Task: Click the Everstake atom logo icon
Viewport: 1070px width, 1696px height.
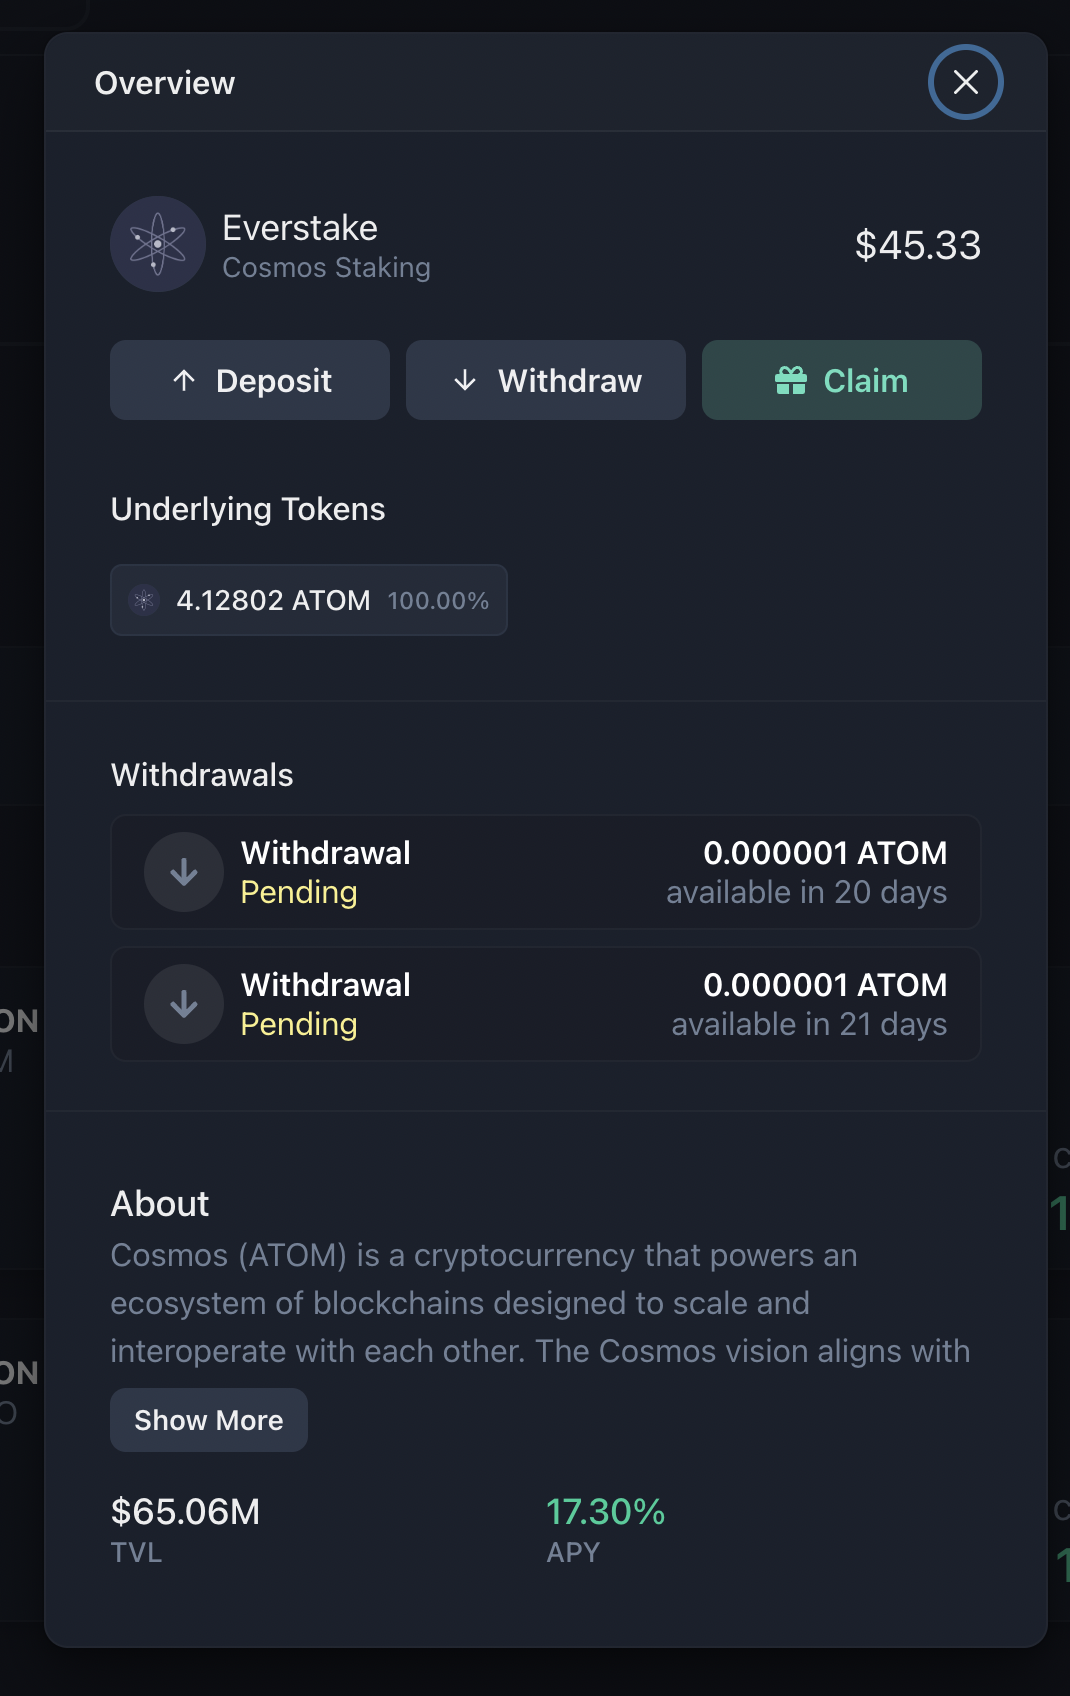Action: tap(157, 244)
